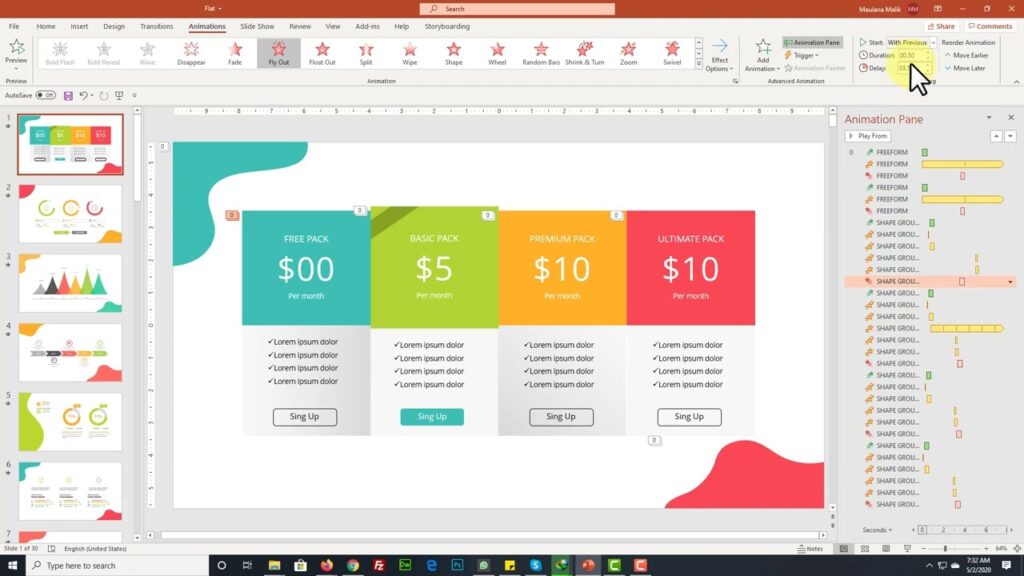Toggle AutoSave switch
Viewport: 1024px width, 576px height.
(x=45, y=95)
